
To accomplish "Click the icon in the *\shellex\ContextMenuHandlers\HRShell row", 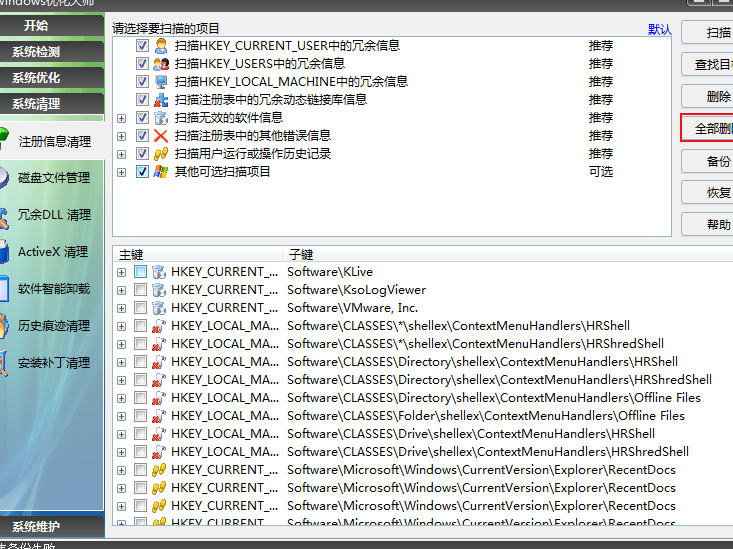I will [x=159, y=326].
